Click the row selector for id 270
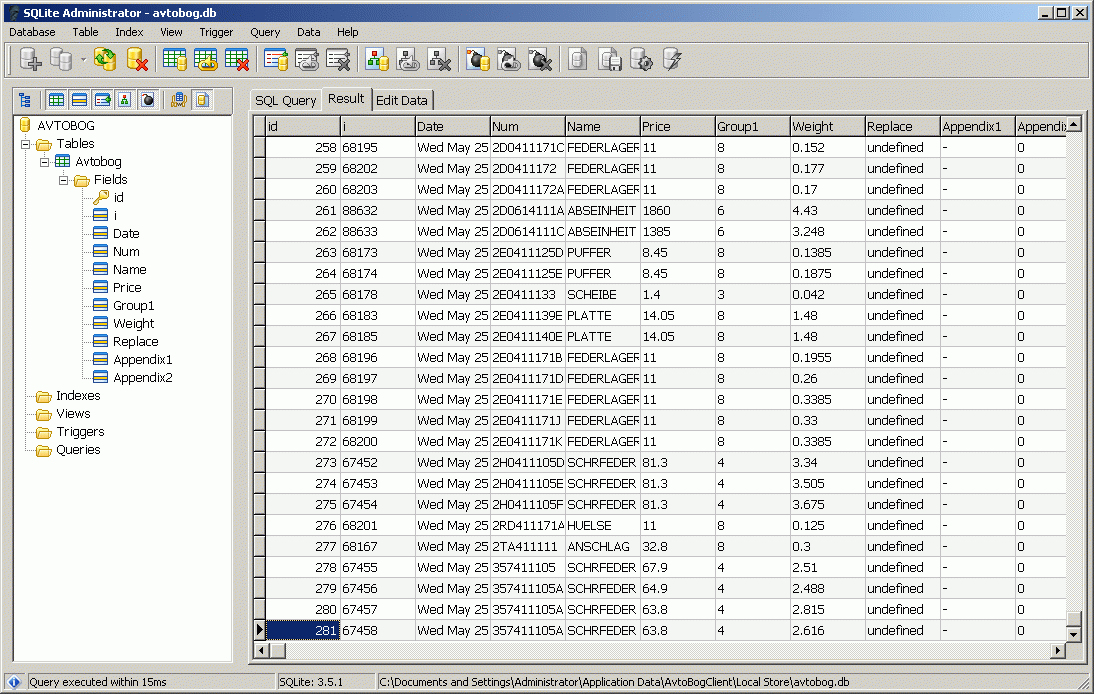 point(260,400)
